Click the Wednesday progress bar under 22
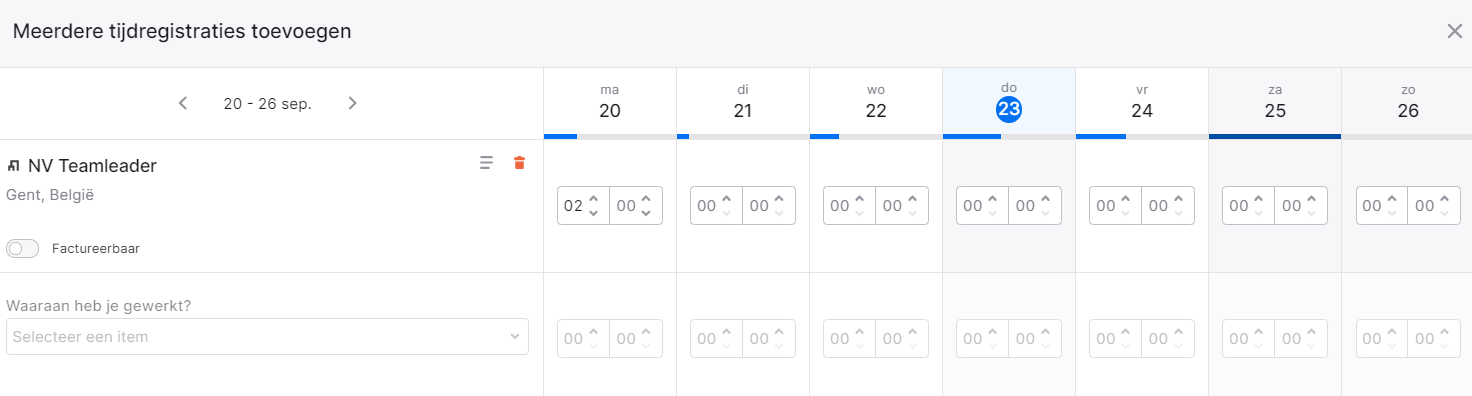Image resolution: width=1472 pixels, height=396 pixels. 876,136
